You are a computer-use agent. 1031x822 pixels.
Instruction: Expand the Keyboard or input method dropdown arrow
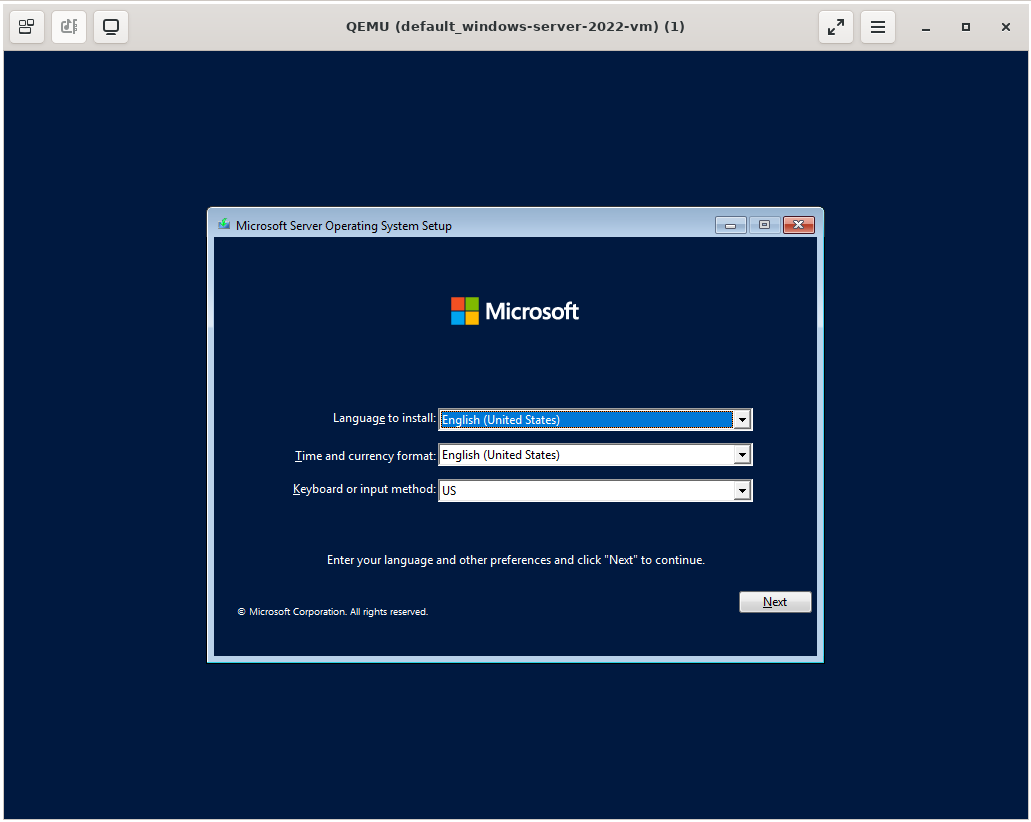[741, 491]
